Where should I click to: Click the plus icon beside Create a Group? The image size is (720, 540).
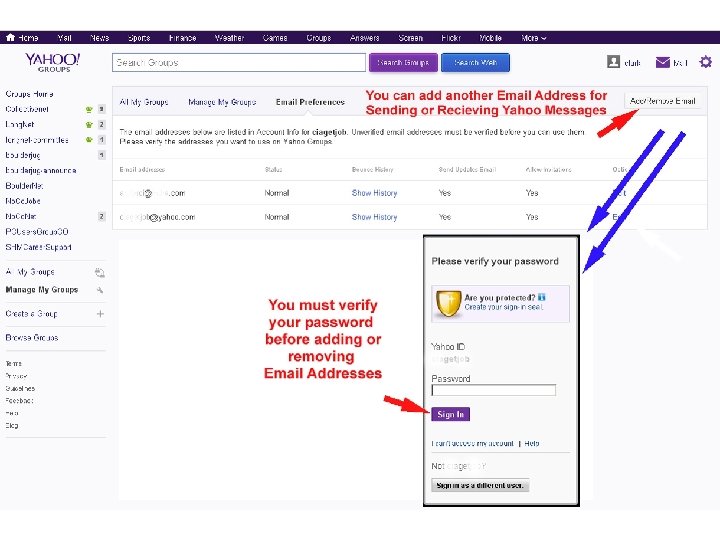coord(100,314)
